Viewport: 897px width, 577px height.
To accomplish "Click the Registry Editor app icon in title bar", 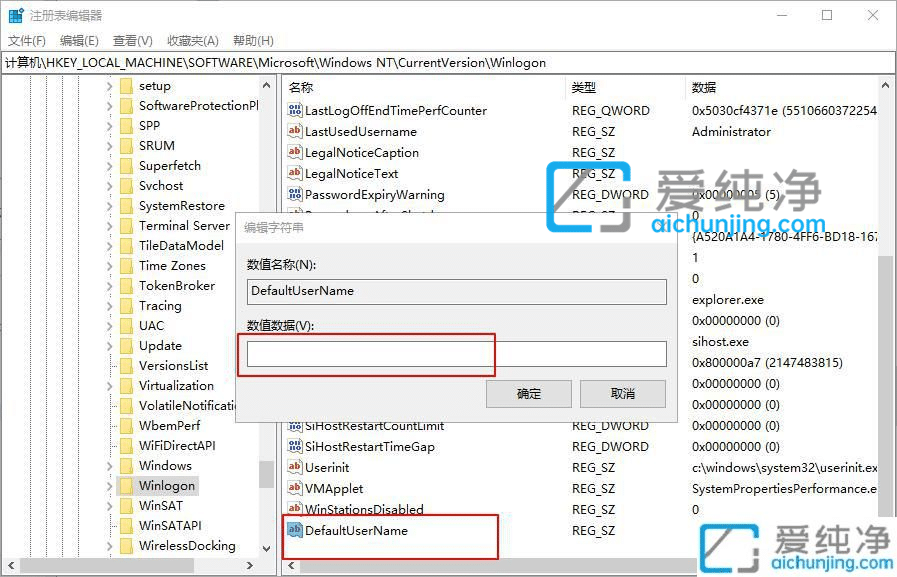I will (16, 15).
